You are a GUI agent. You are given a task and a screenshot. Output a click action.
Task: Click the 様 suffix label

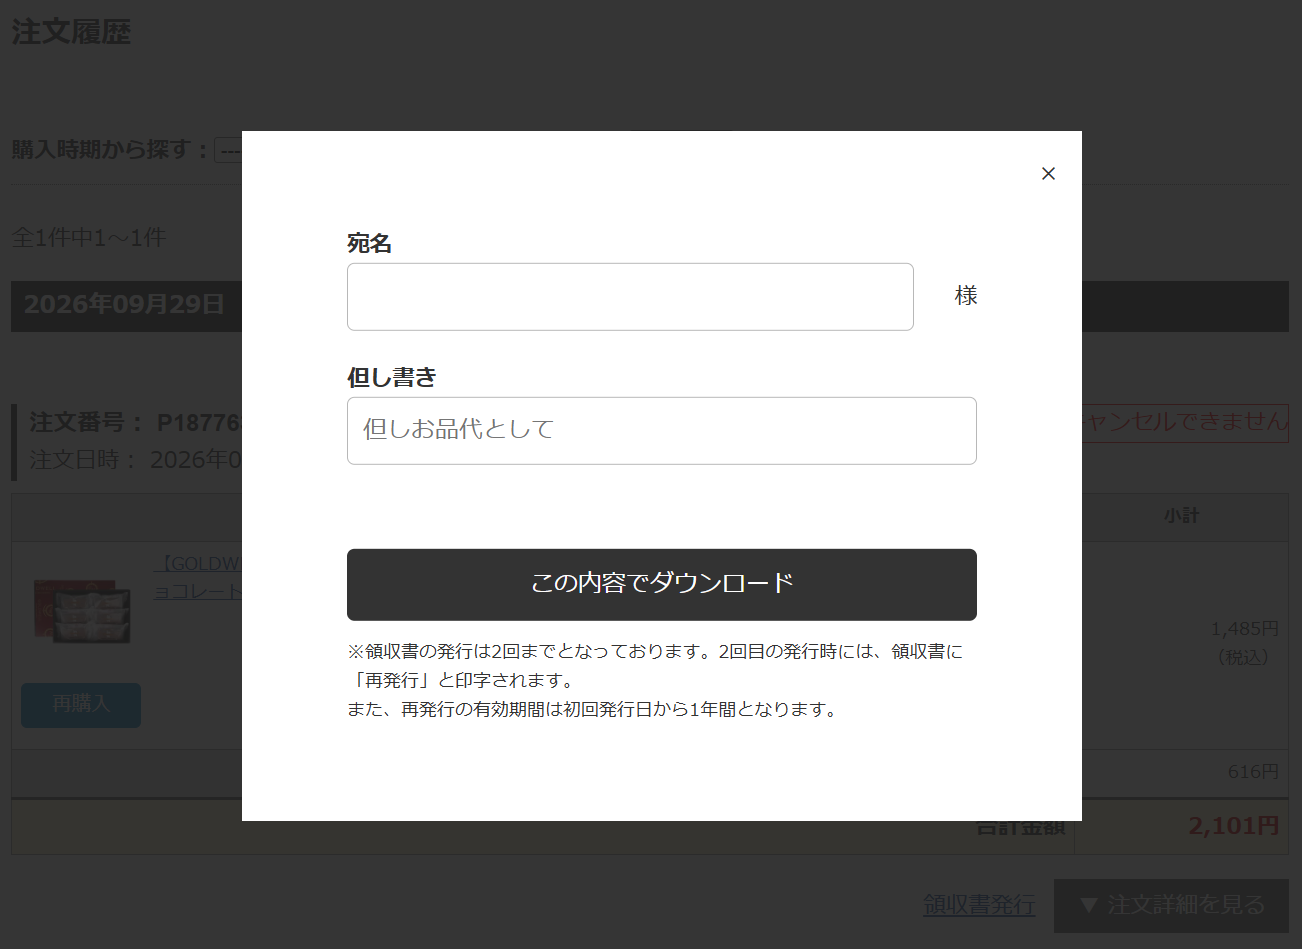coord(966,296)
